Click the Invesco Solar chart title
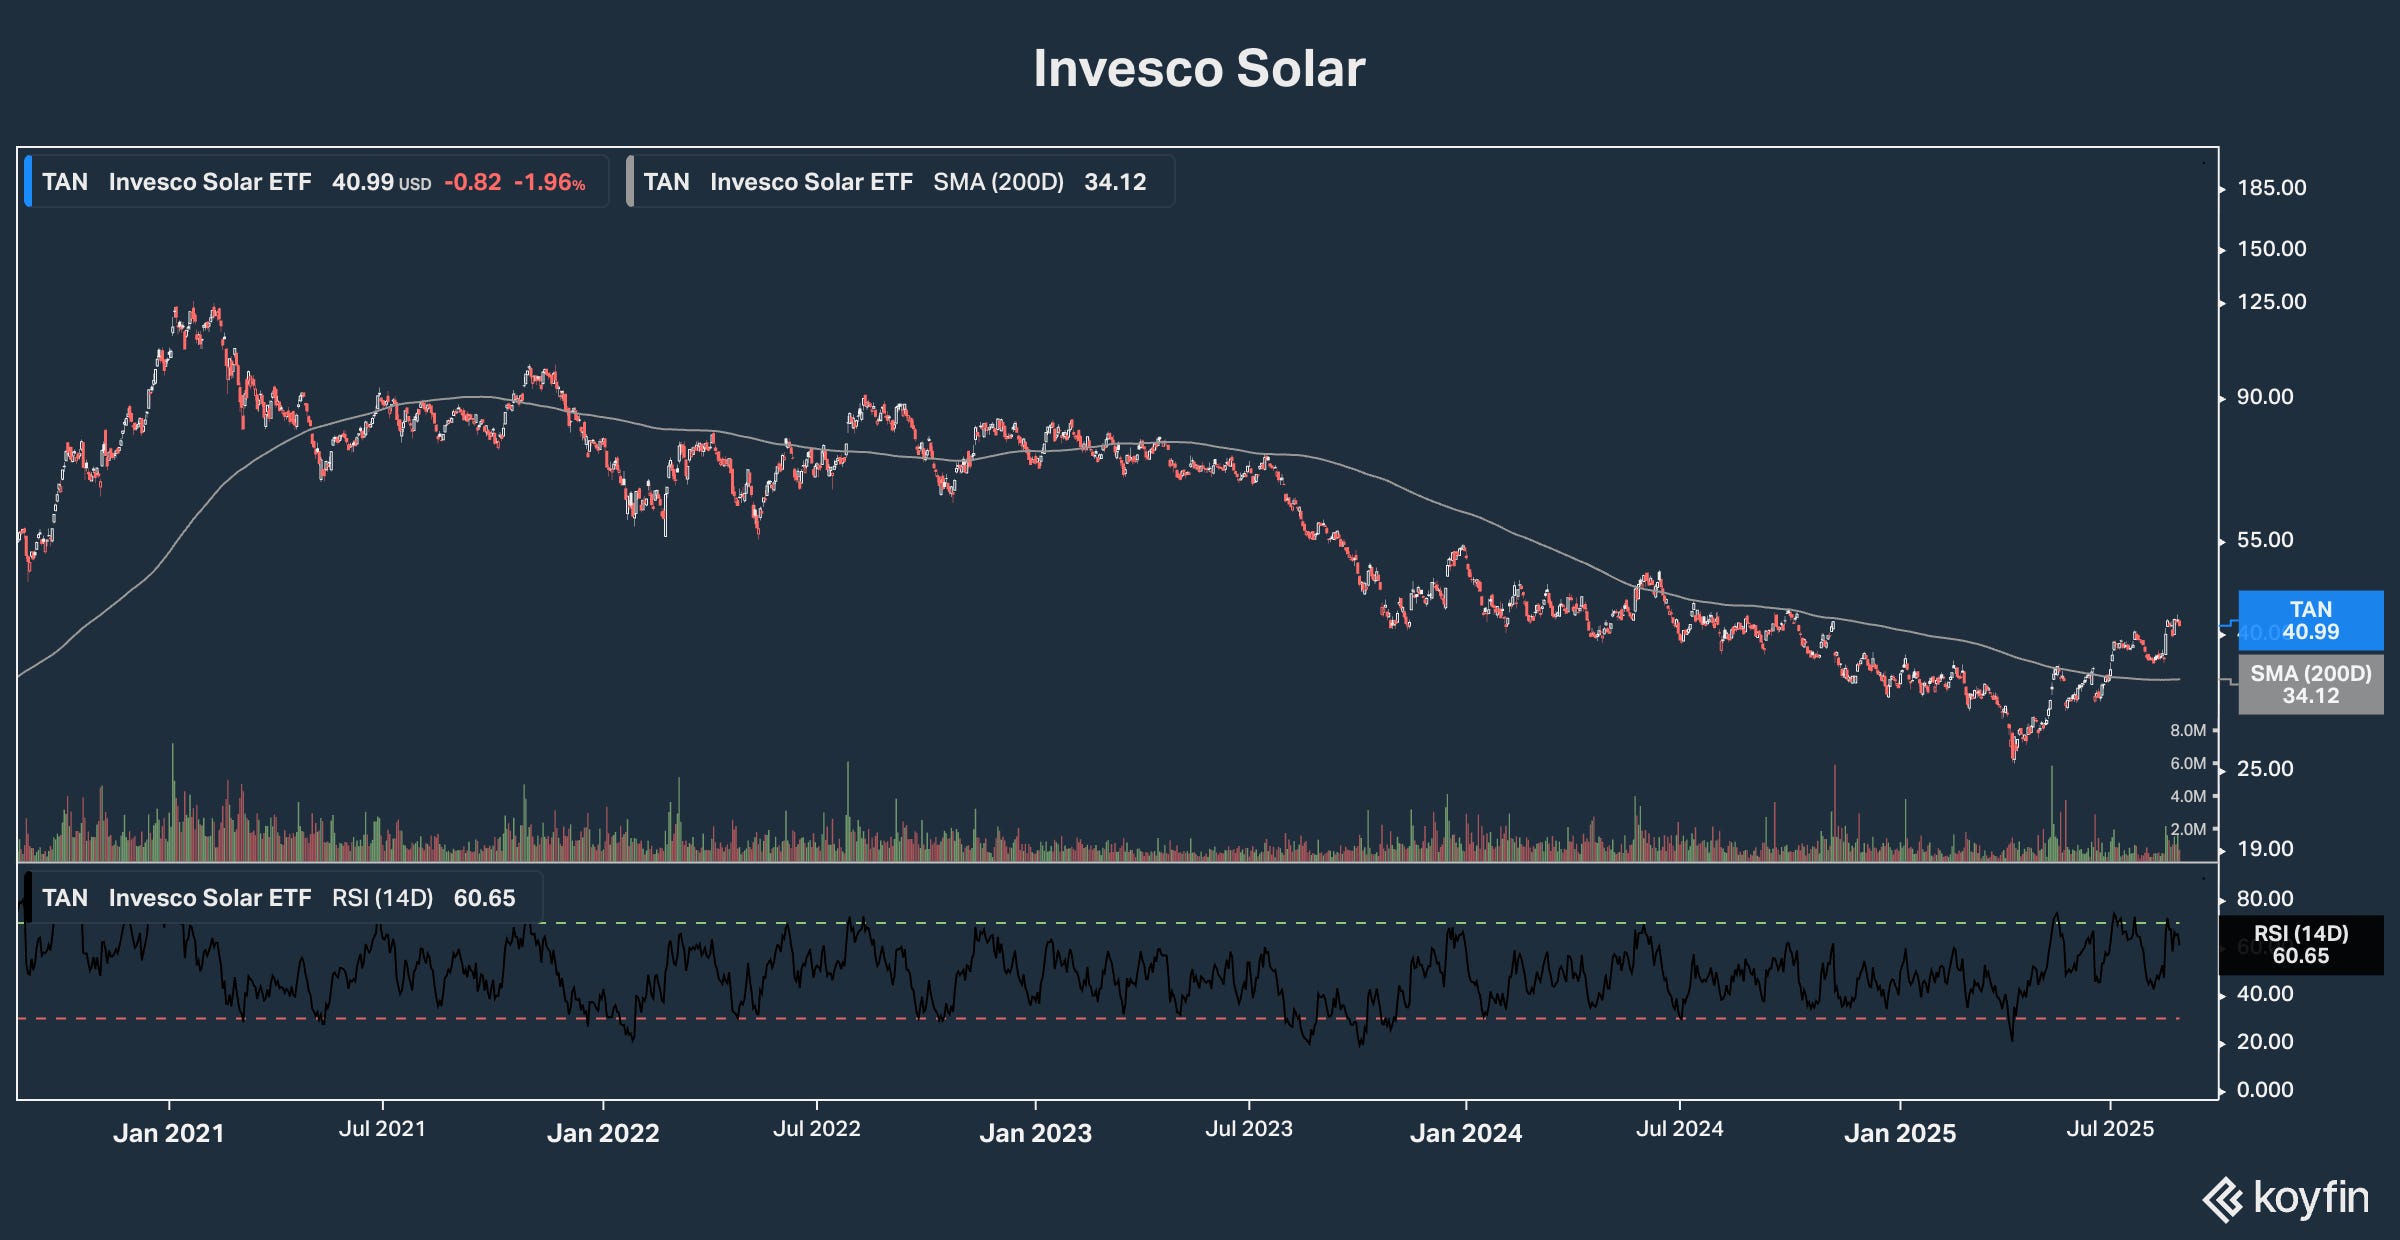Screen dimensions: 2400x1240 (1199, 69)
